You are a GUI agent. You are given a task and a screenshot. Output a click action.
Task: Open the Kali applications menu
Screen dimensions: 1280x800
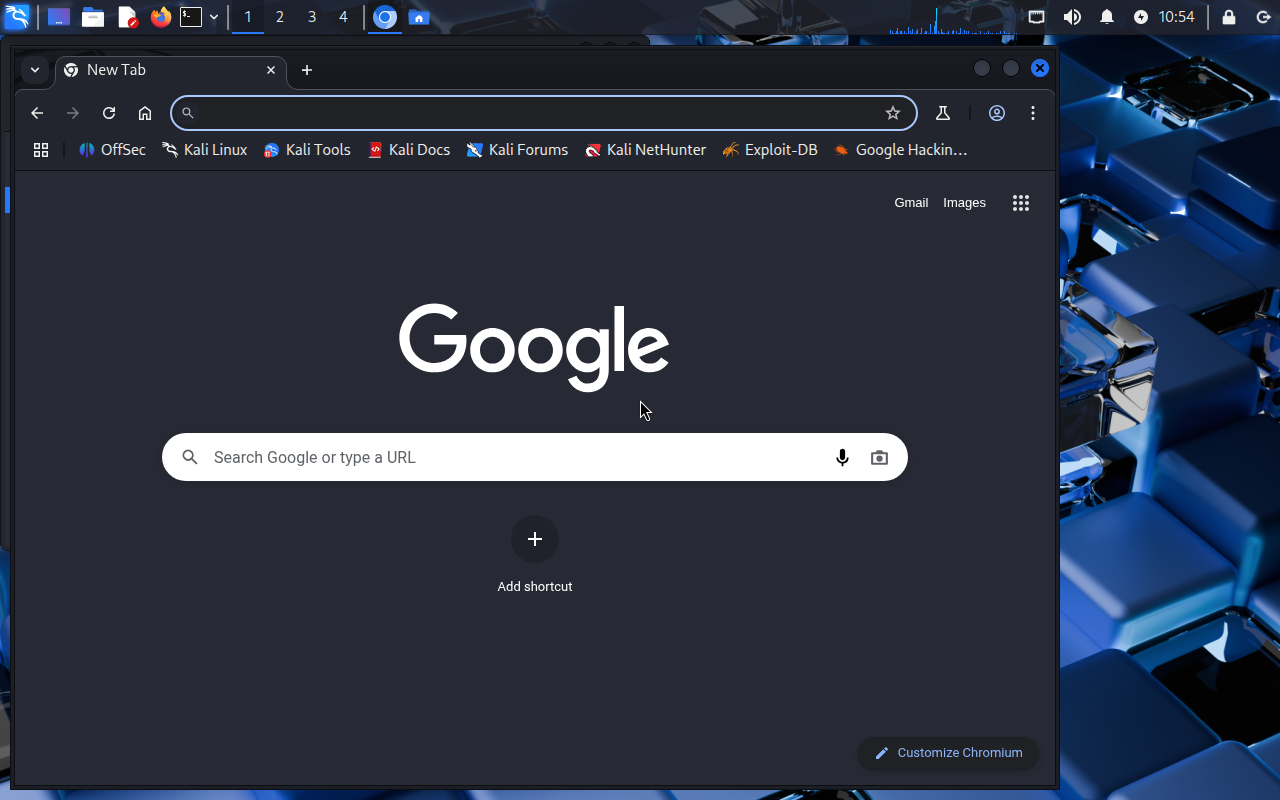point(17,17)
